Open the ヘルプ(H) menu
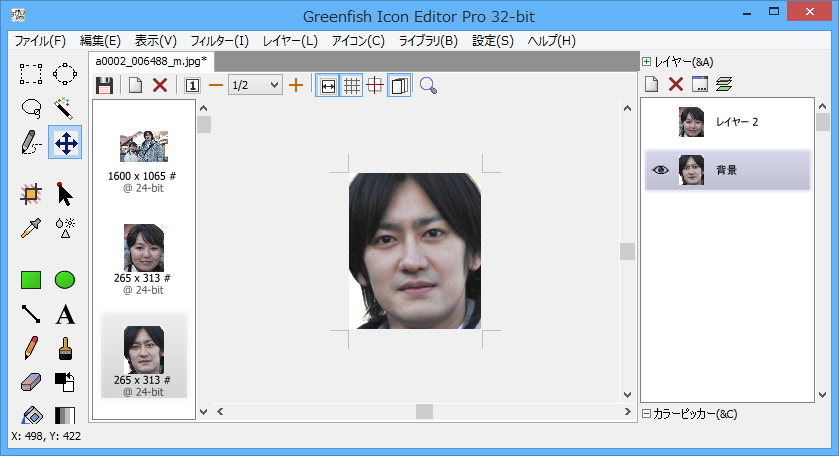Image resolution: width=839 pixels, height=456 pixels. [552, 41]
